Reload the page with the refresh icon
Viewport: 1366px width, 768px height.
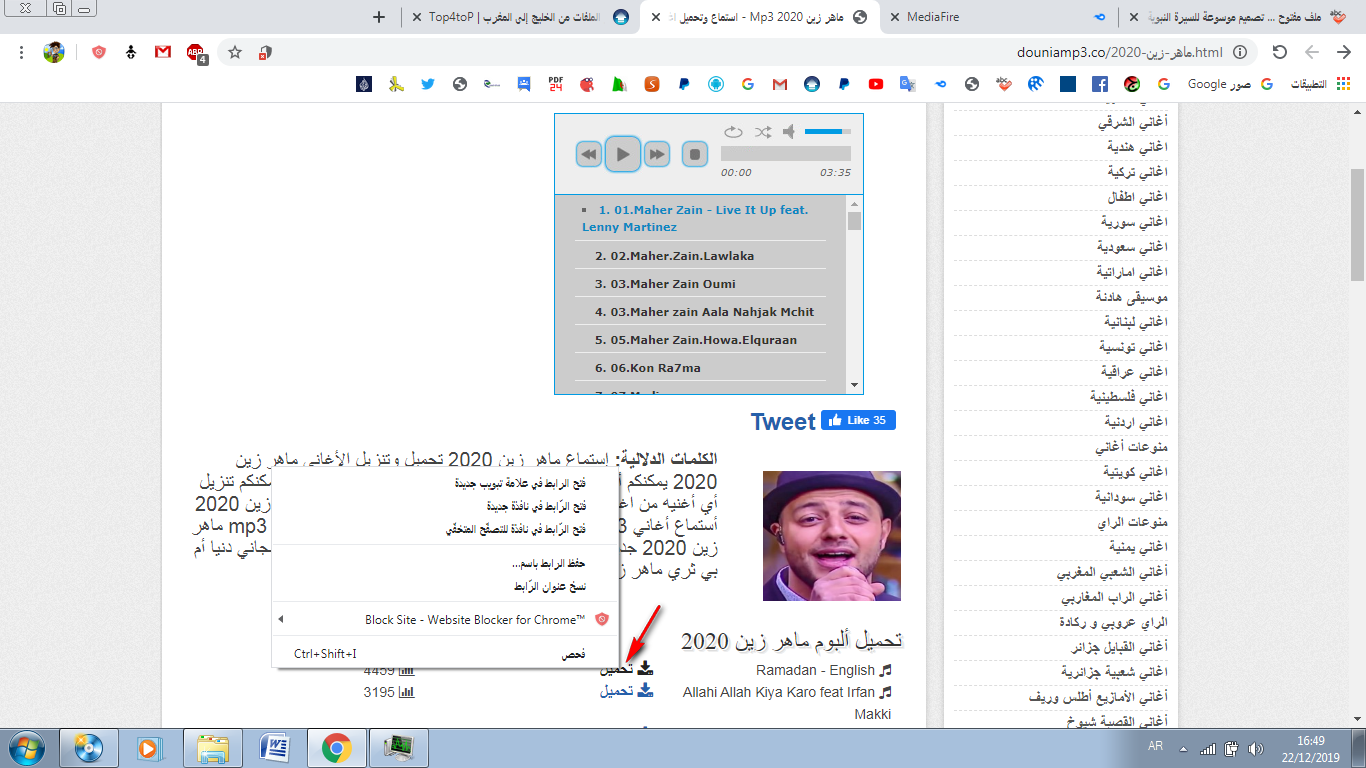1279,52
